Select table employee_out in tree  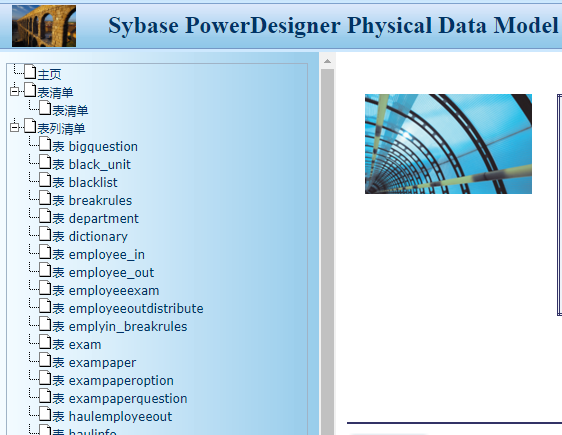(103, 272)
